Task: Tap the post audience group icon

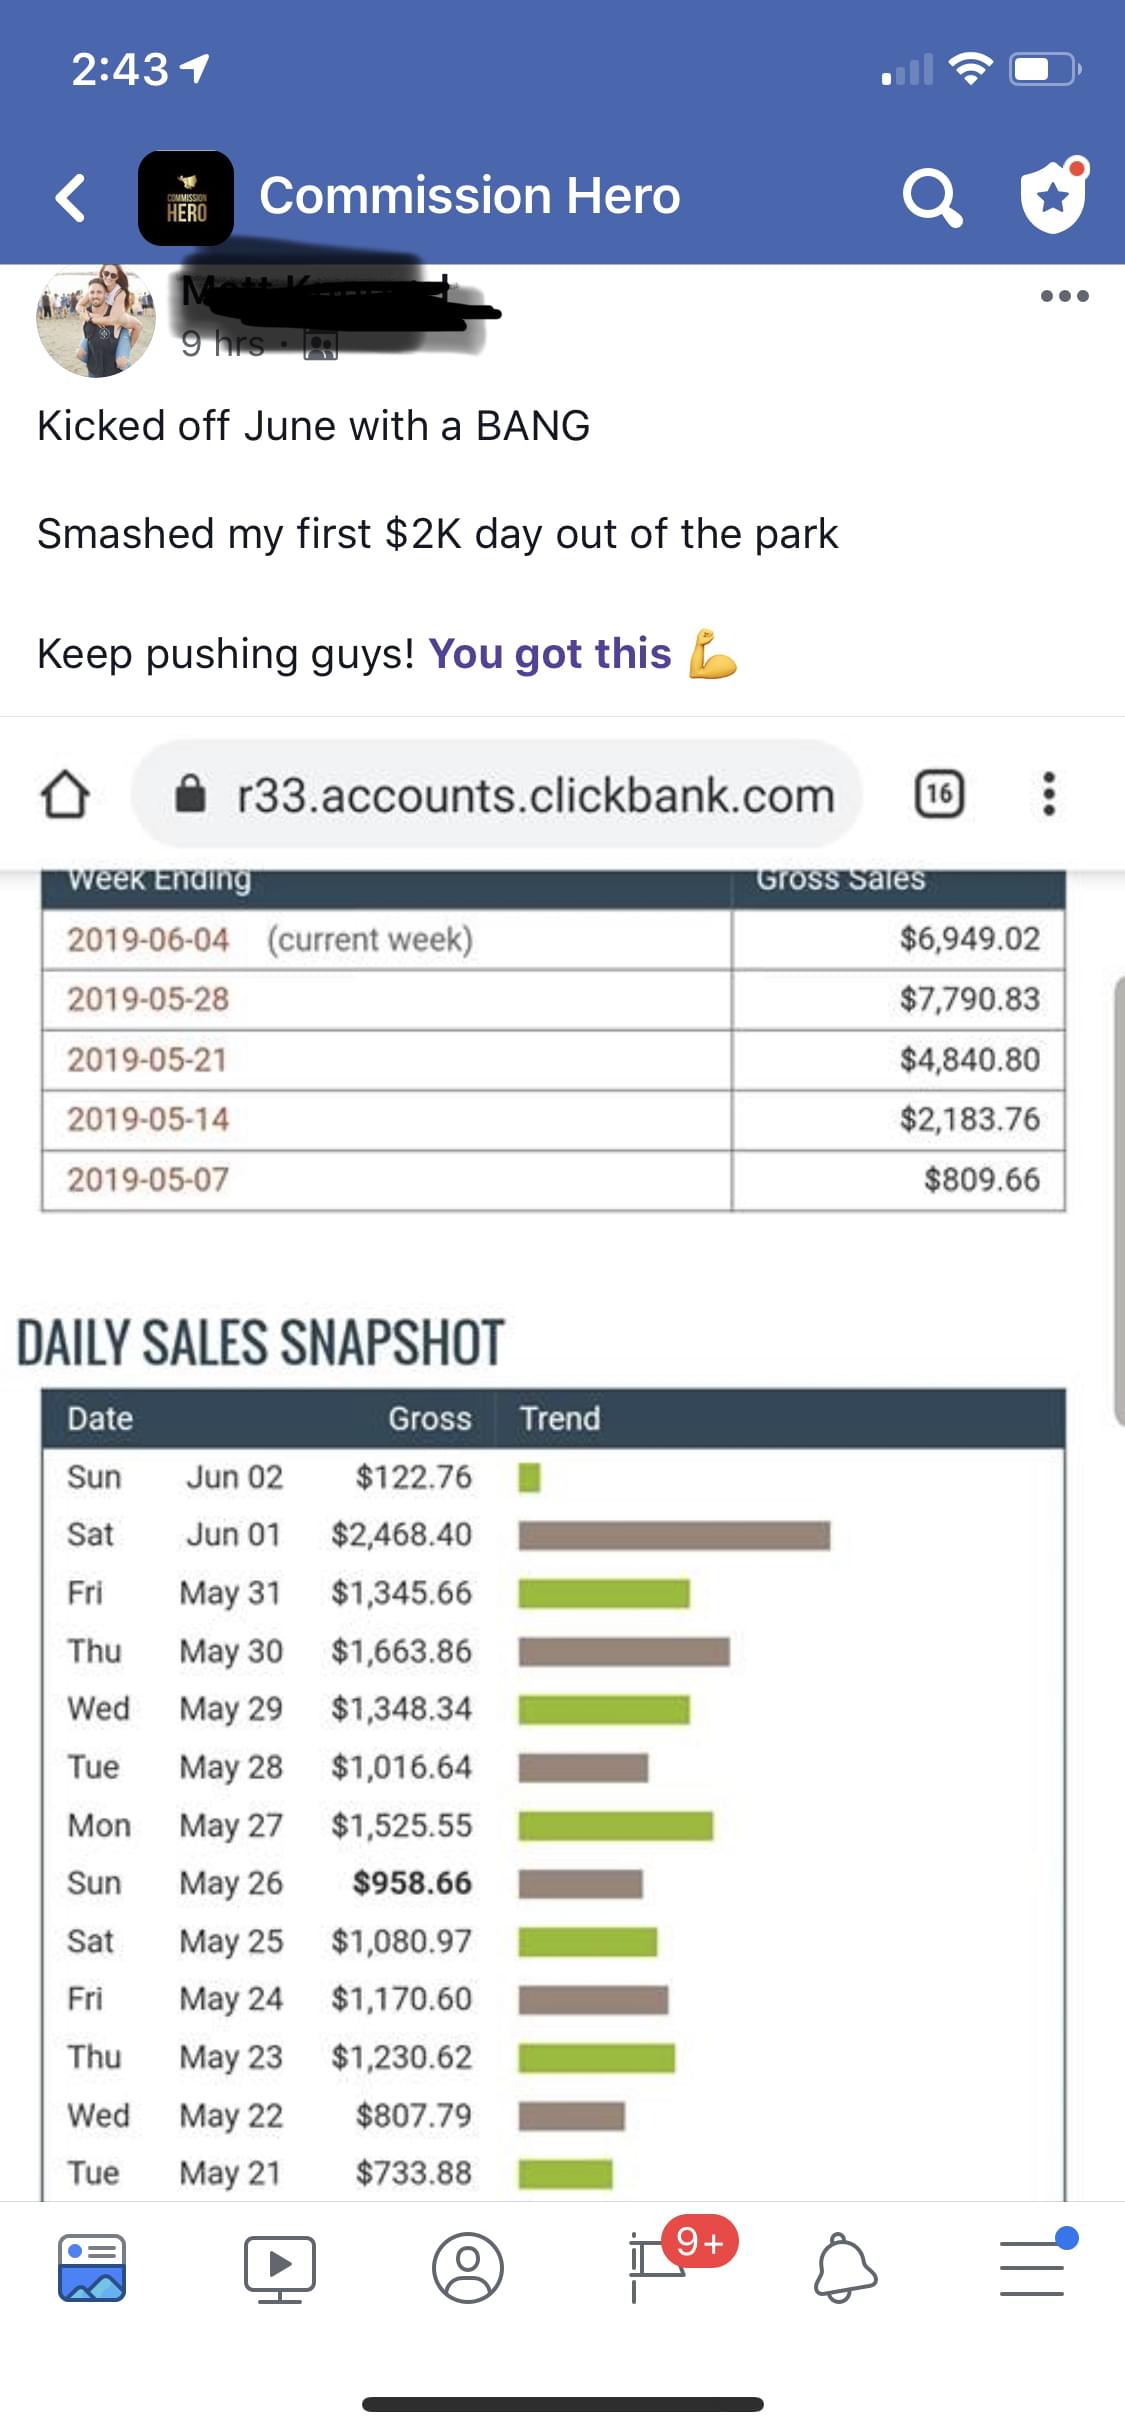Action: 321,346
